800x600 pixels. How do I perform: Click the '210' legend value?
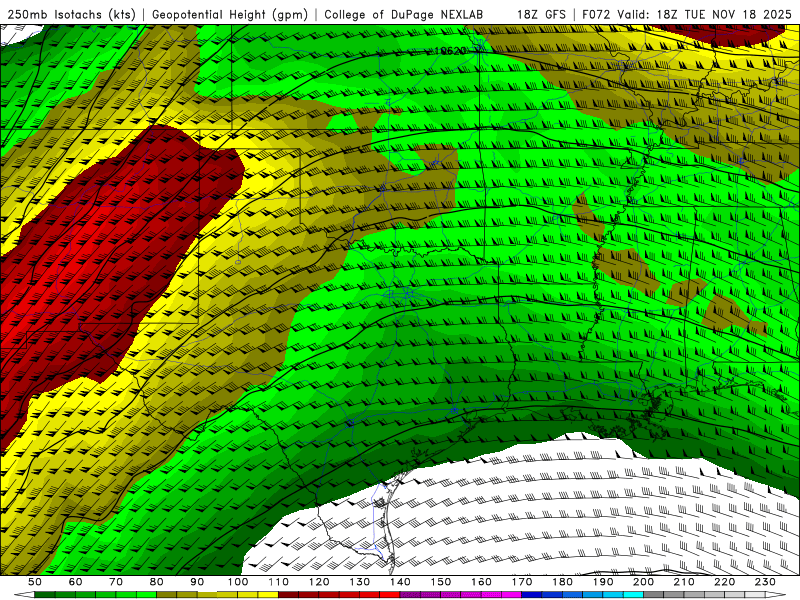click(684, 582)
